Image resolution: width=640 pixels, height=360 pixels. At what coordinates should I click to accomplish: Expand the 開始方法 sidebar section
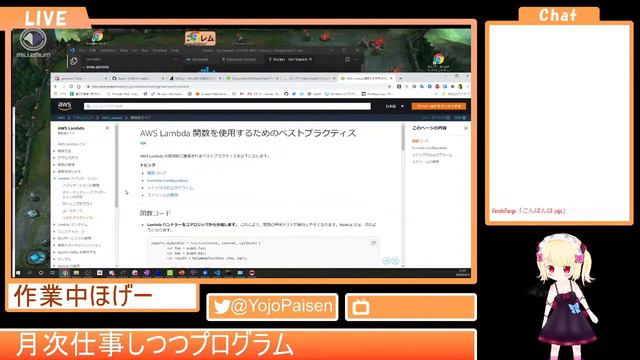pyautogui.click(x=54, y=151)
